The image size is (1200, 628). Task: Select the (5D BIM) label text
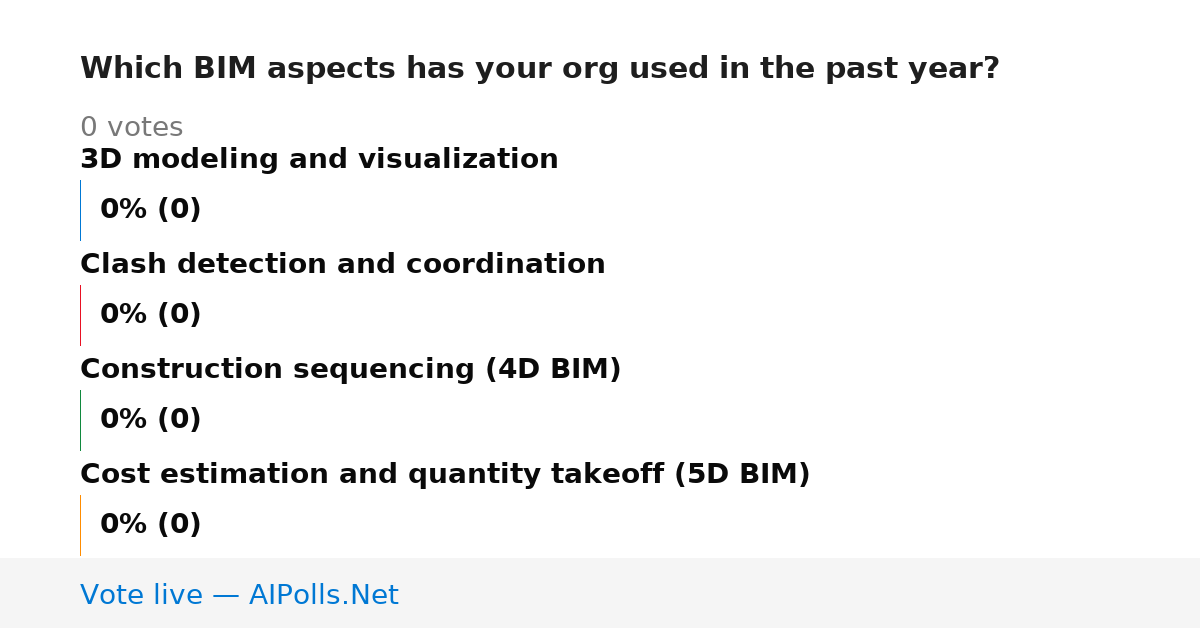[742, 475]
